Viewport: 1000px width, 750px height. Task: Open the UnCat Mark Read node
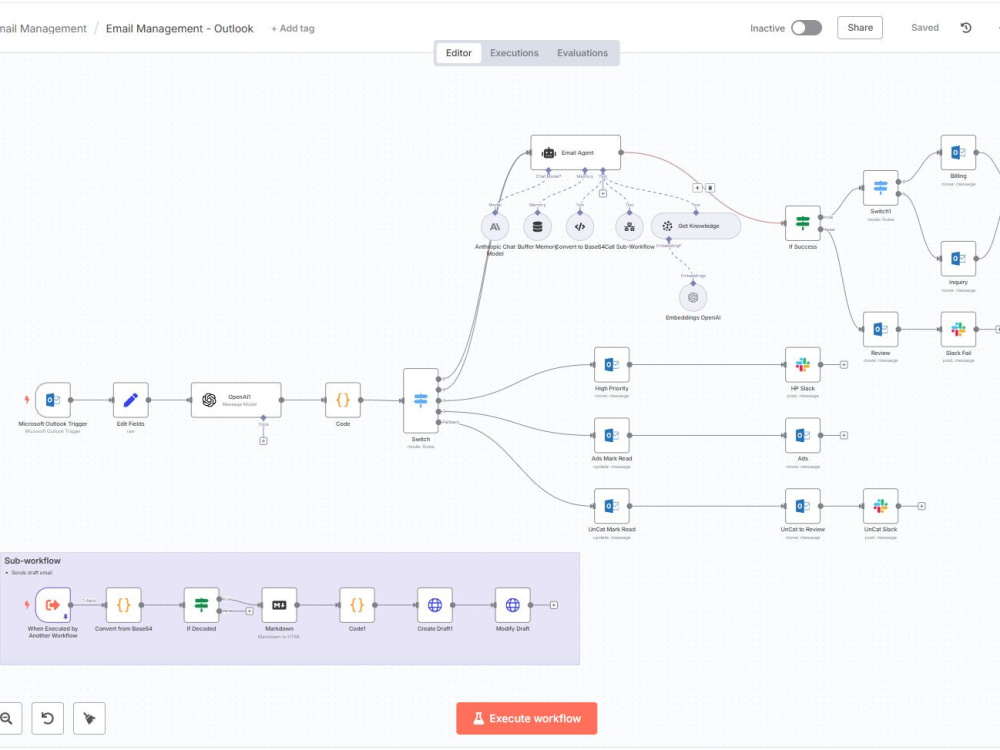pos(612,506)
